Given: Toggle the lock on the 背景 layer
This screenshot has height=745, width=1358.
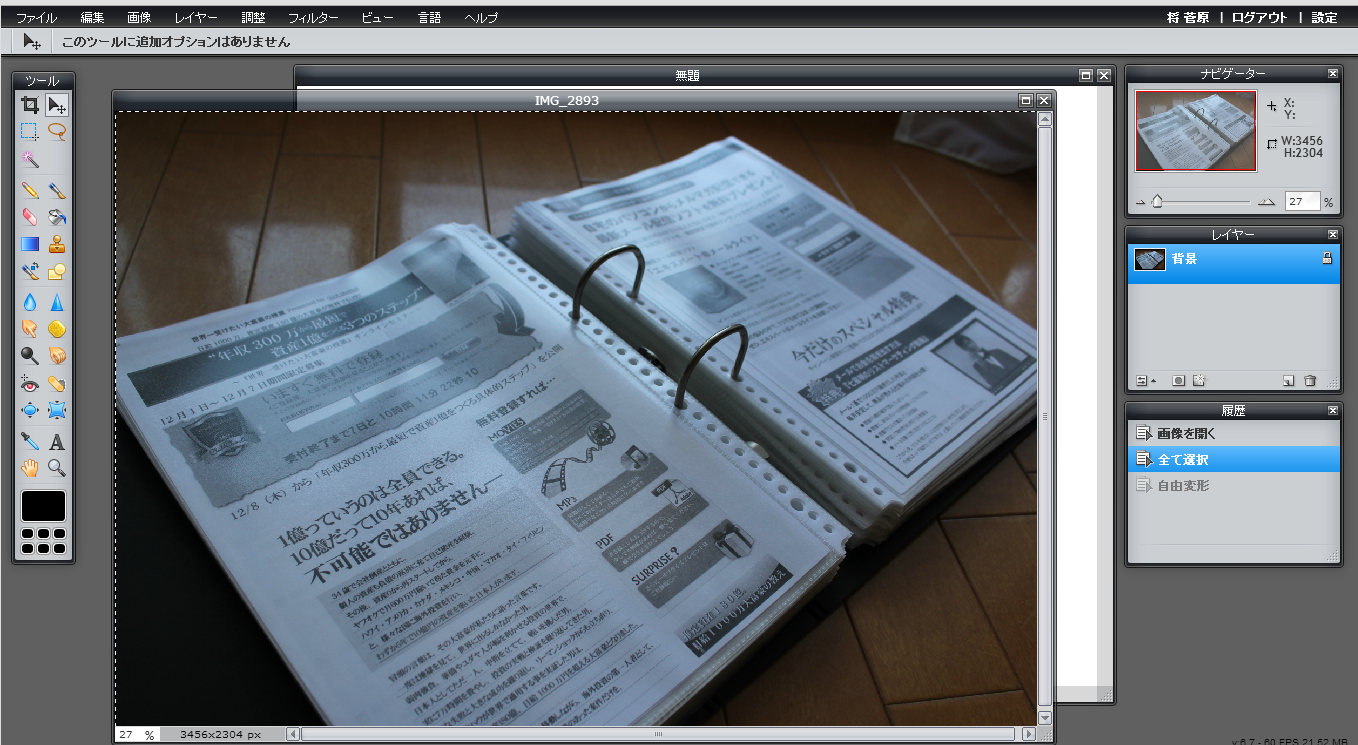Looking at the screenshot, I should pyautogui.click(x=1326, y=259).
